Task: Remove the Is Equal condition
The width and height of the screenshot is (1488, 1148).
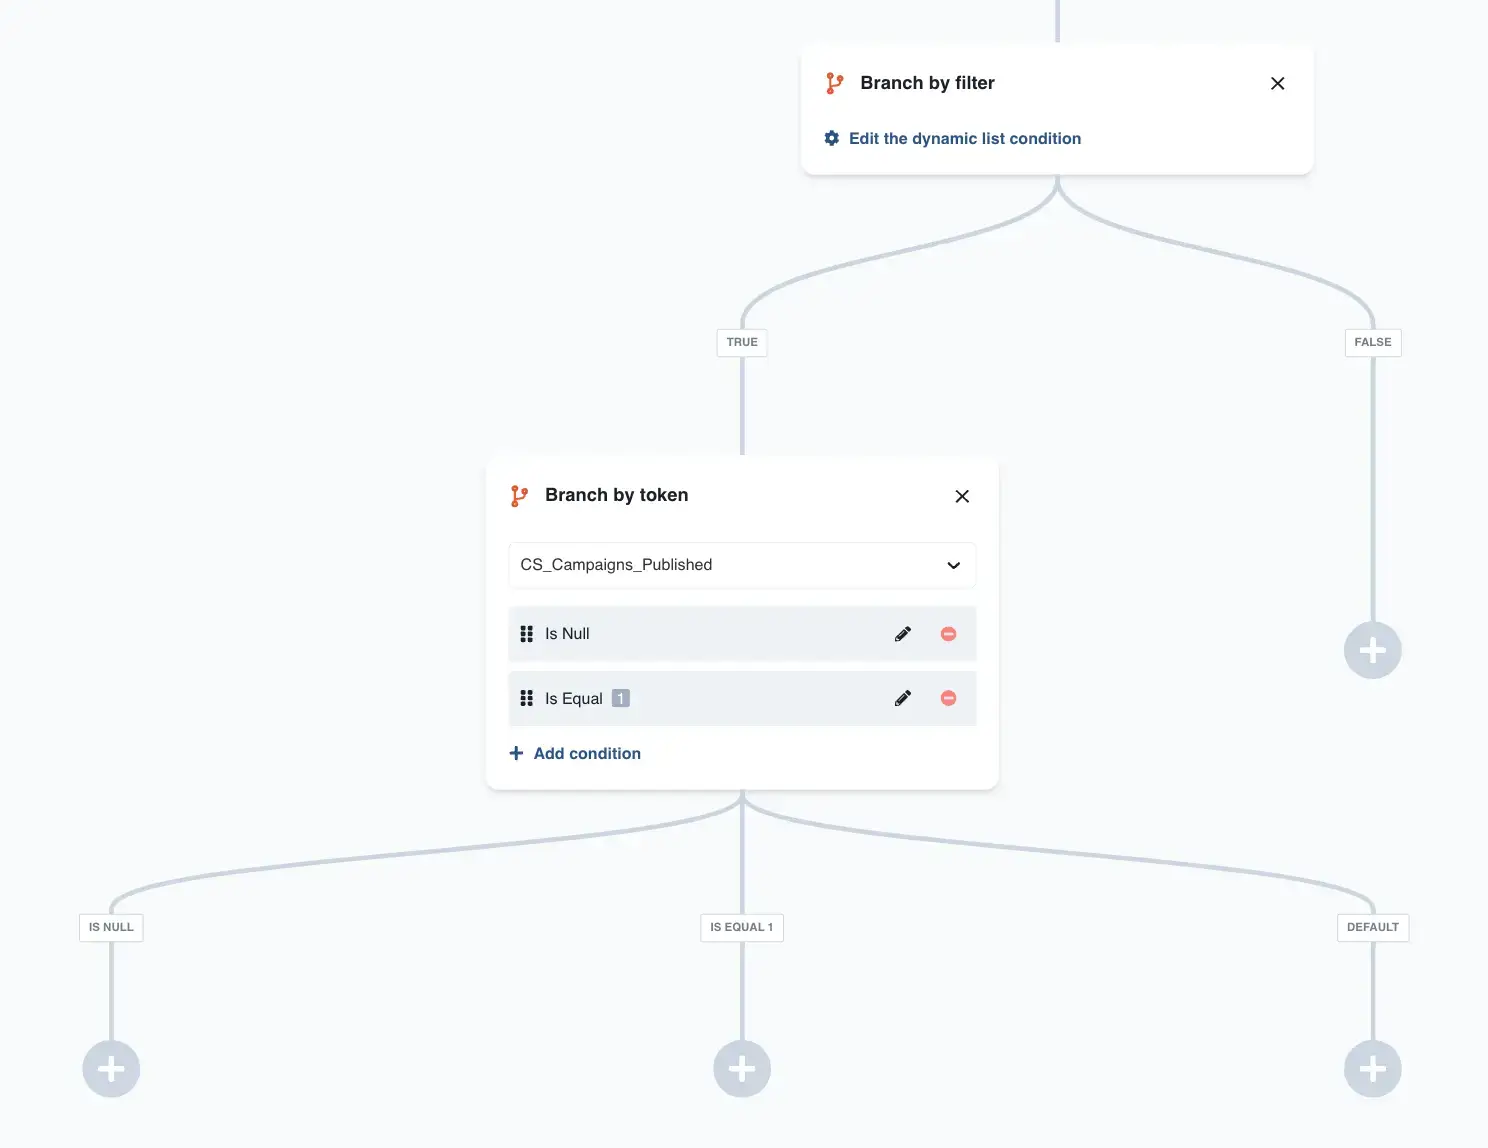Action: pos(949,698)
